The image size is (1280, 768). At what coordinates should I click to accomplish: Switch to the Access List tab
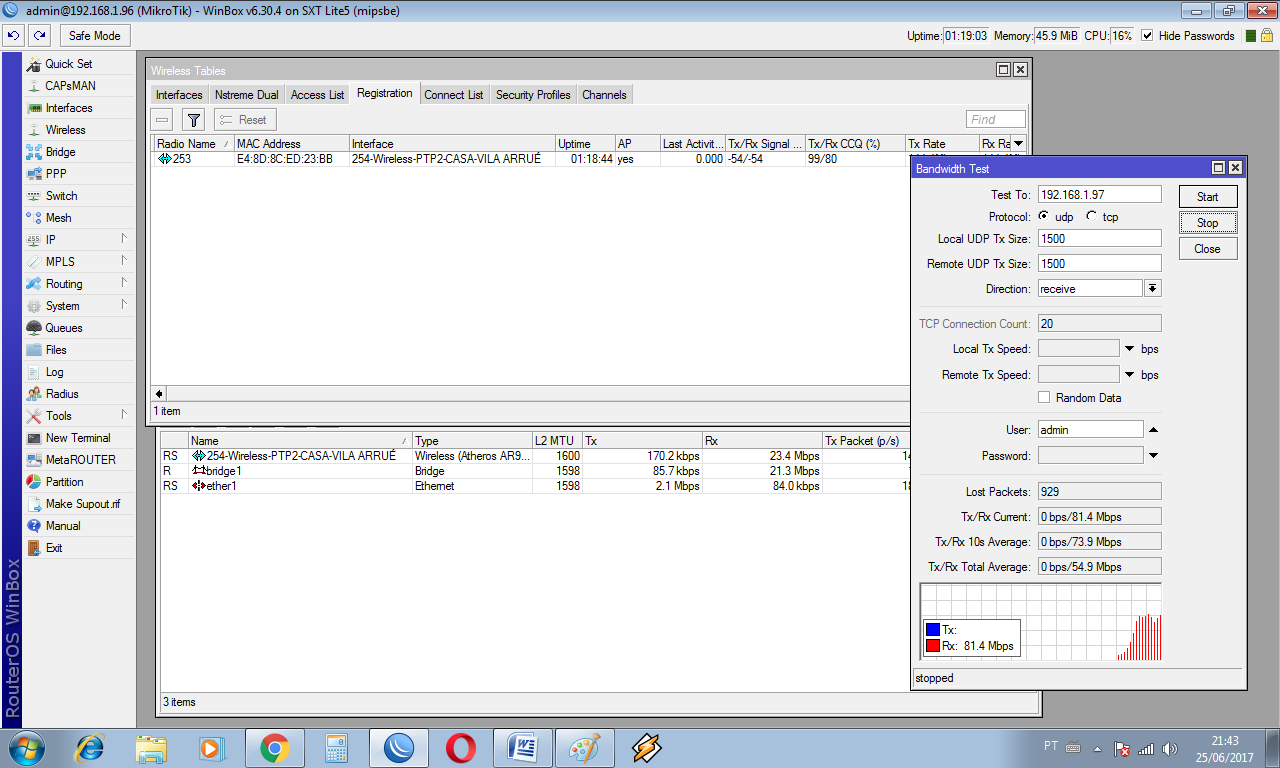317,95
